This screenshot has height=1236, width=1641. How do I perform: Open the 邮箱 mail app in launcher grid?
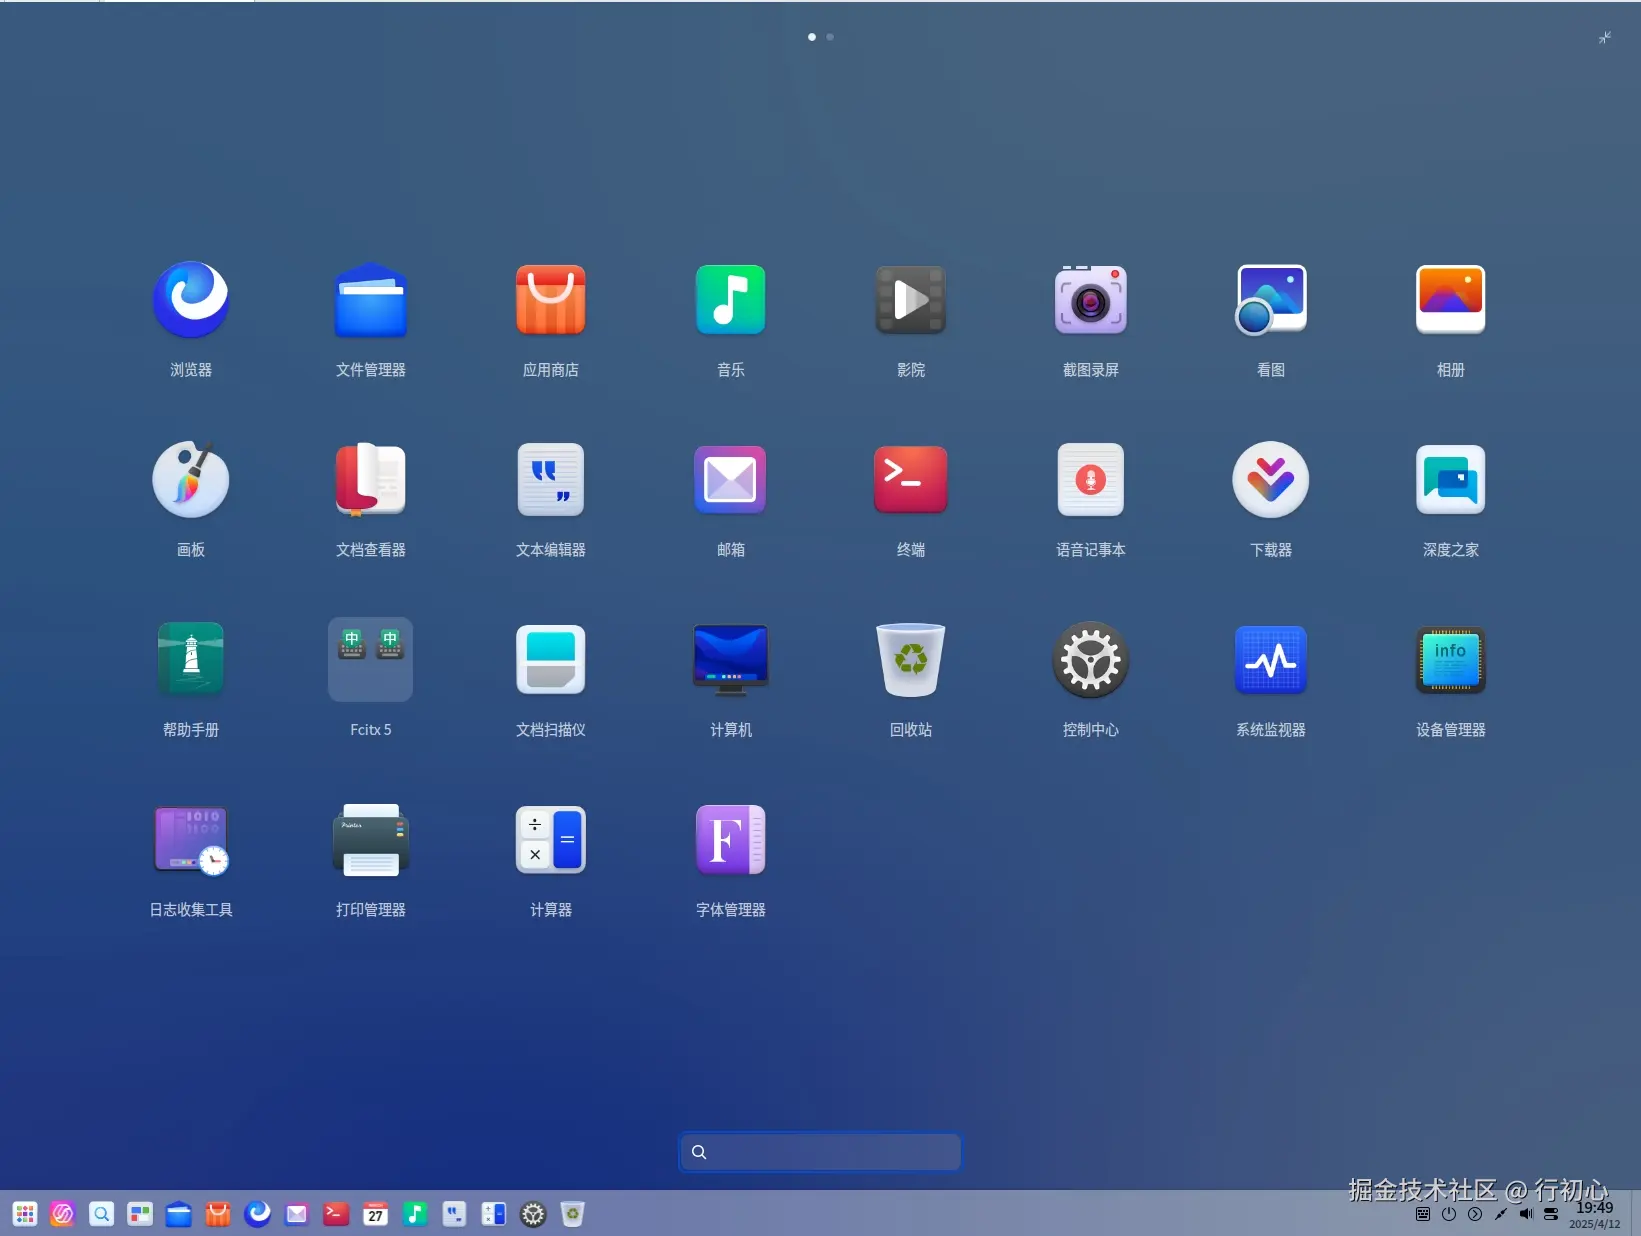point(731,480)
